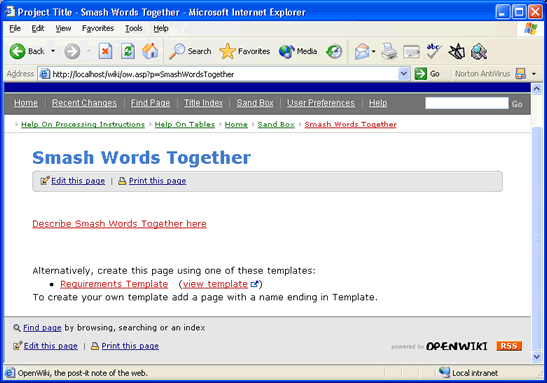
Task: Click the research toolbar icon at far right
Action: point(479,52)
